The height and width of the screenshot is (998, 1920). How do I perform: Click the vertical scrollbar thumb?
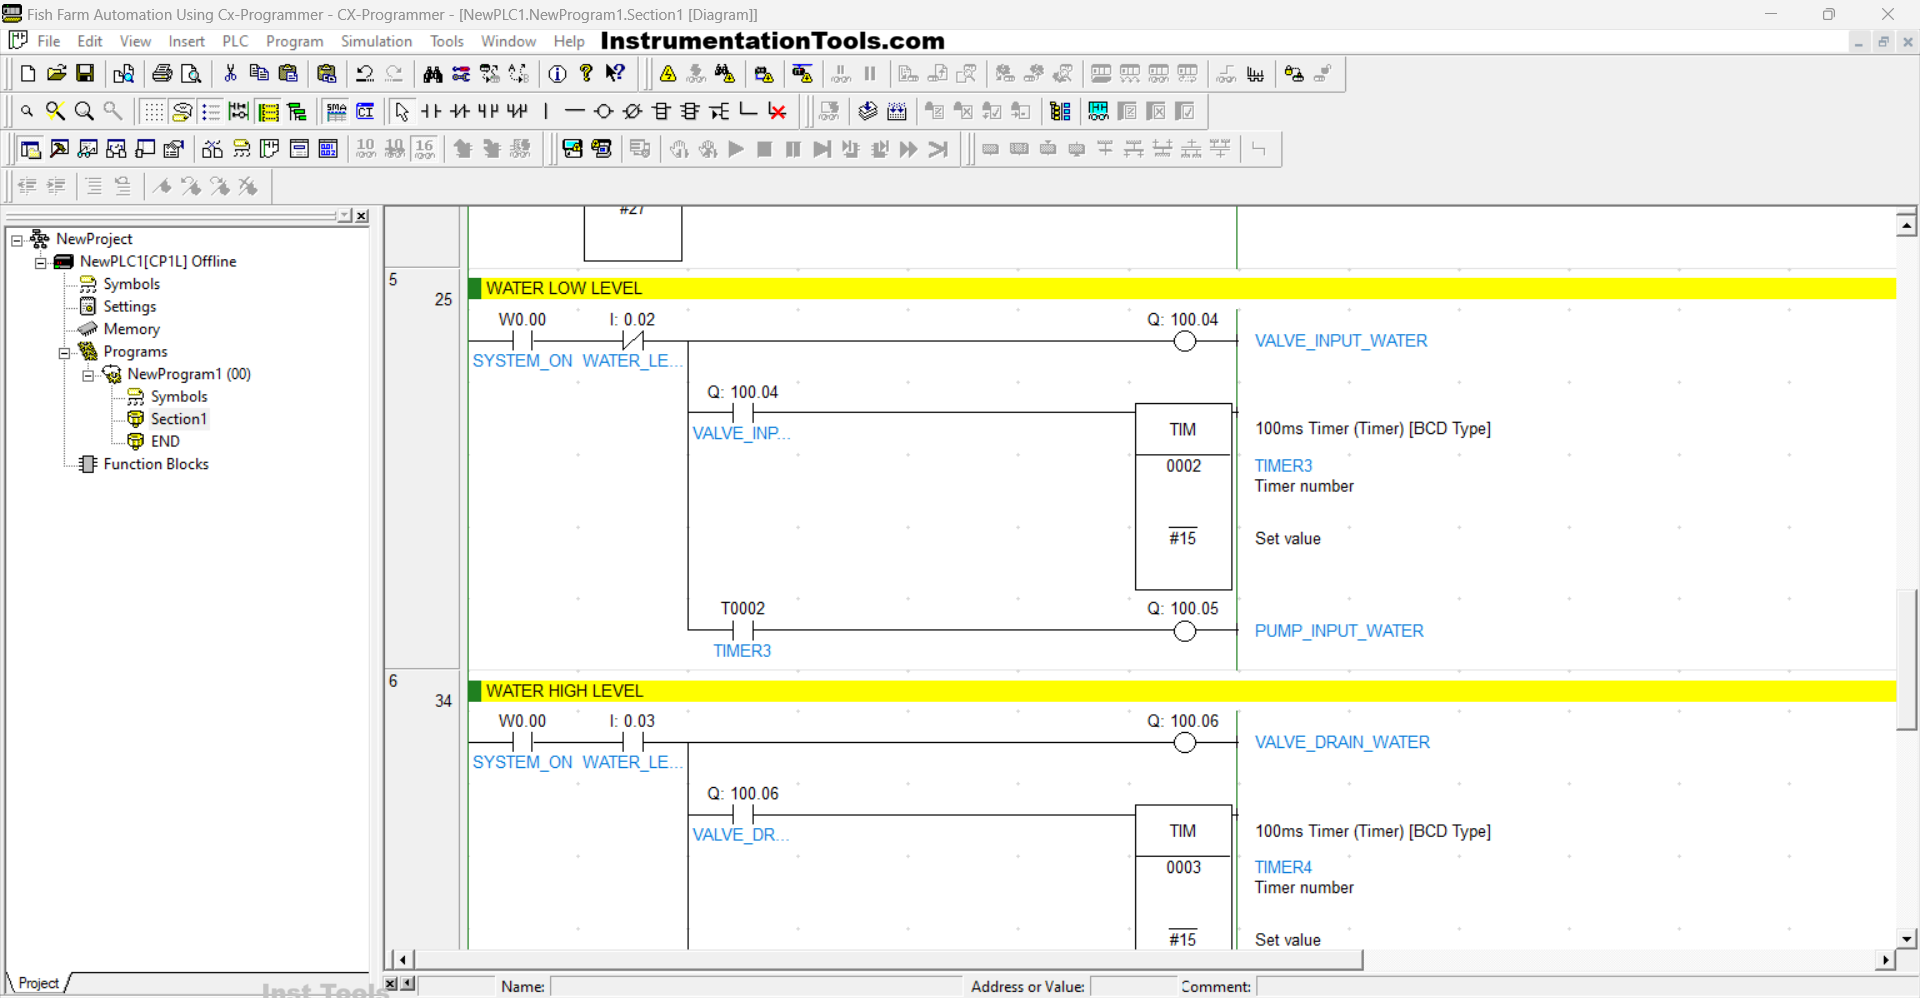pyautogui.click(x=1906, y=660)
